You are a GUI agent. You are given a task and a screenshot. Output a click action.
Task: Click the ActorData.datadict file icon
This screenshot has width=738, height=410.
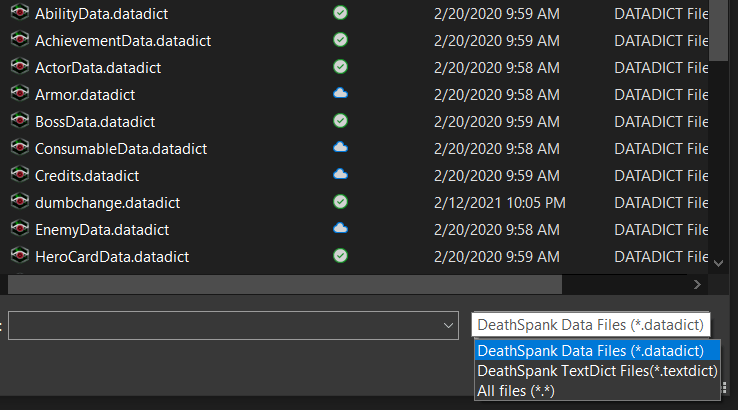pos(18,67)
